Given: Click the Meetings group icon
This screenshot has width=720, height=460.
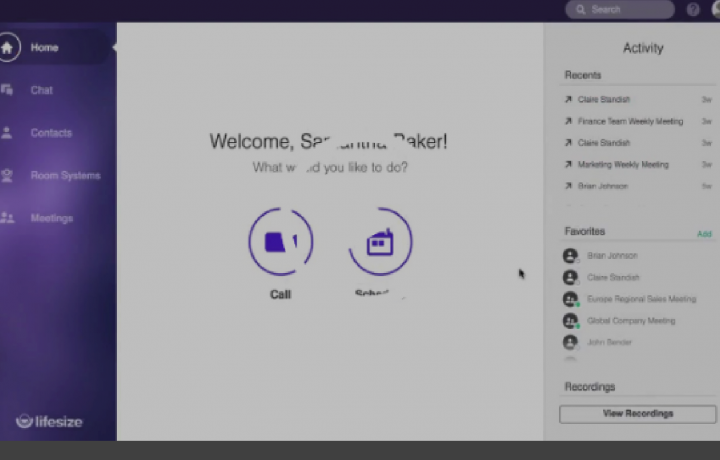Looking at the screenshot, I should click(7, 218).
